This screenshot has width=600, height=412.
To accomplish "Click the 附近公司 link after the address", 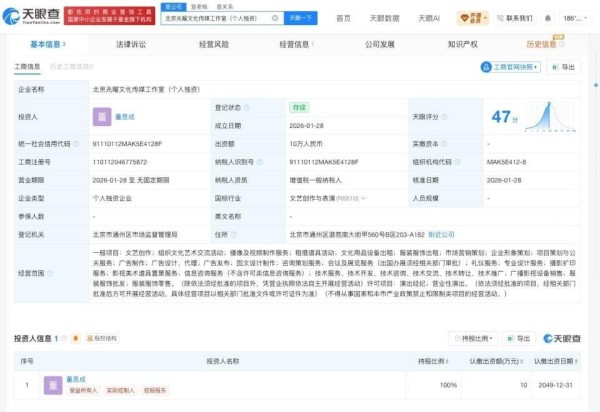I will click(x=441, y=234).
